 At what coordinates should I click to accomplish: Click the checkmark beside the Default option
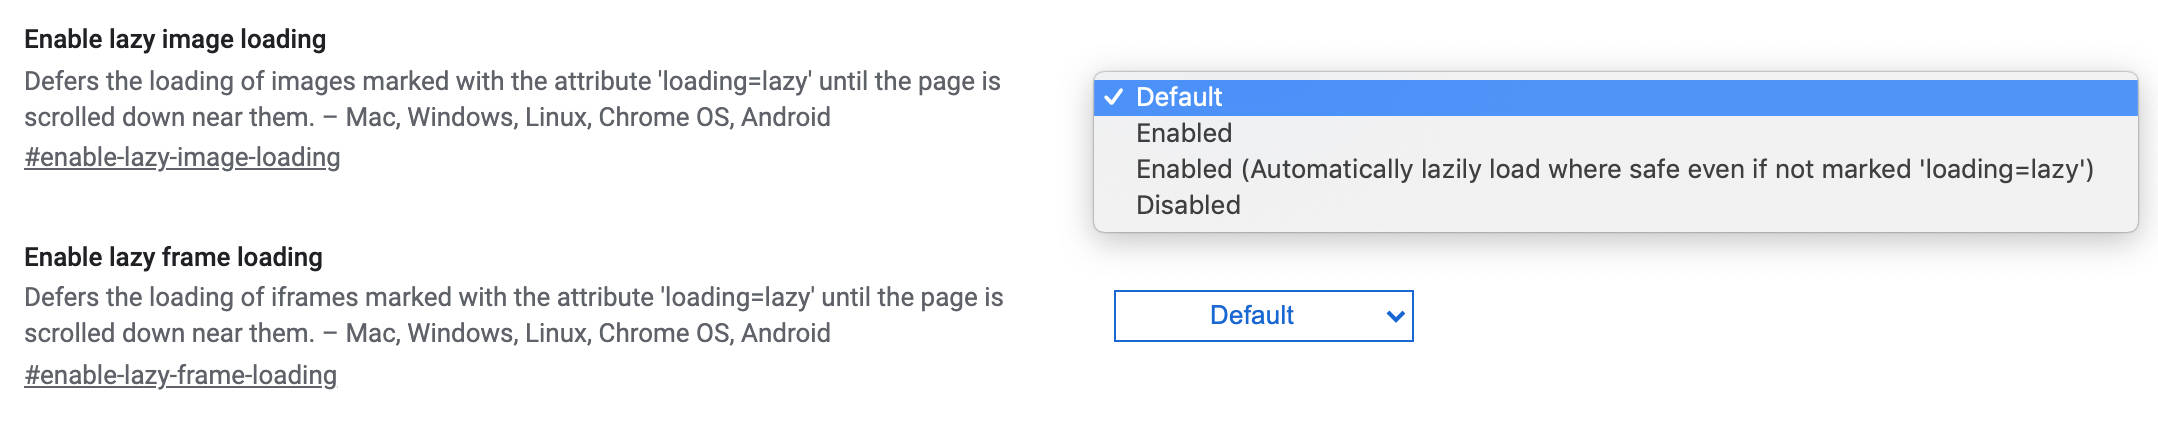(x=1112, y=97)
